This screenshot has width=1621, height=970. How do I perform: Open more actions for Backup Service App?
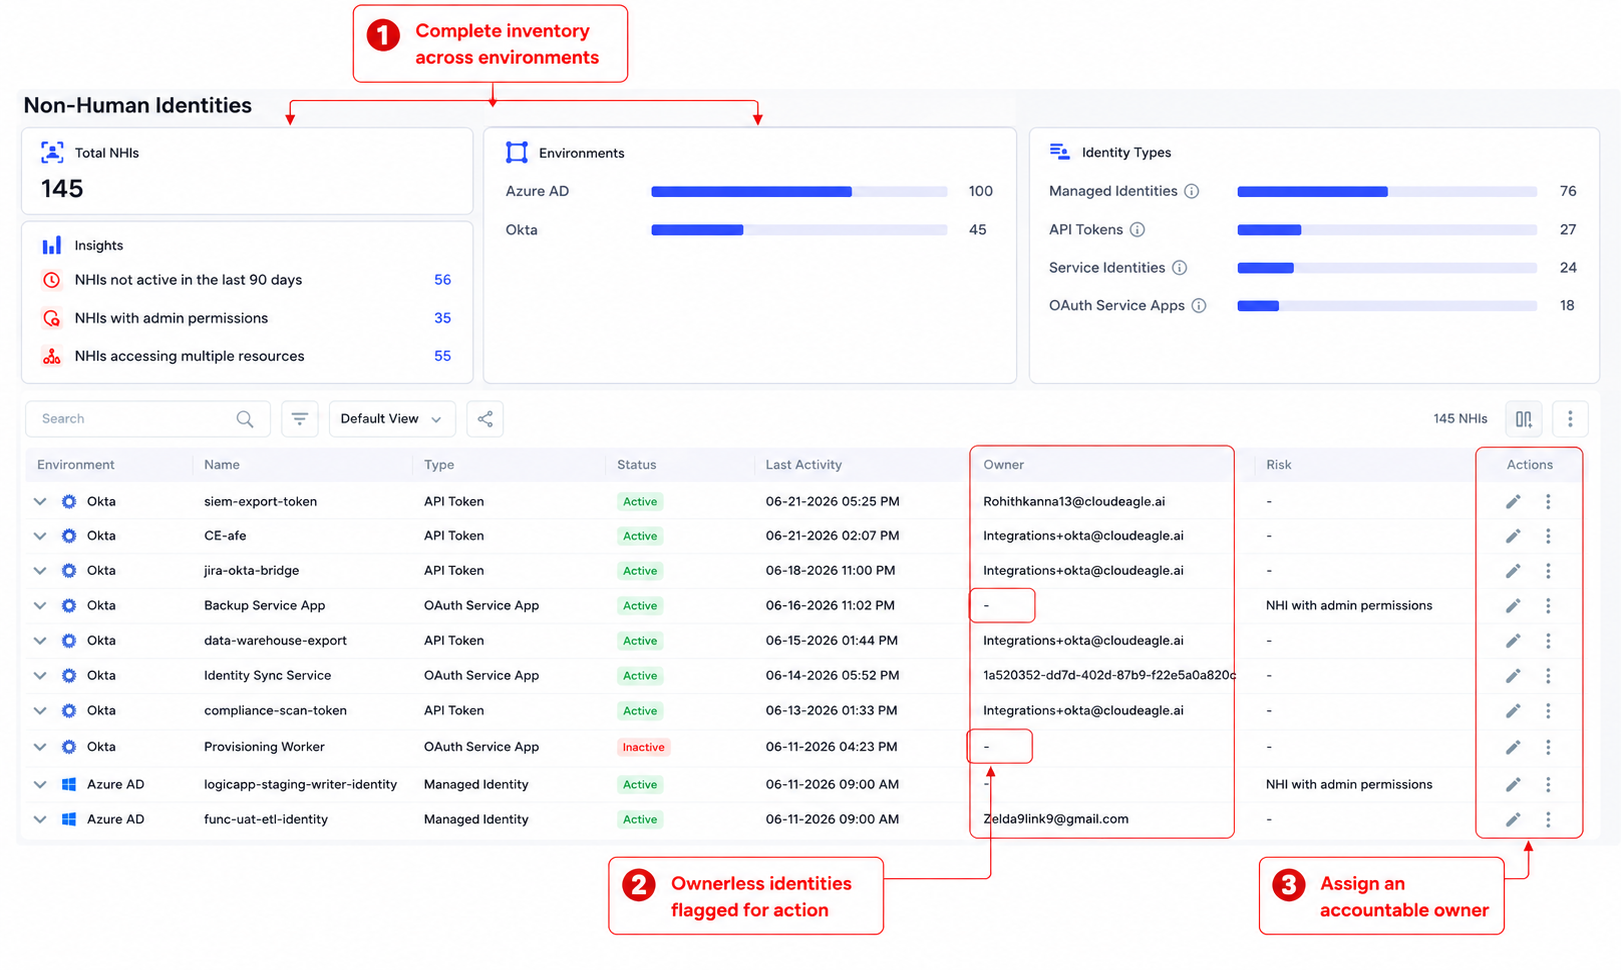(x=1548, y=606)
